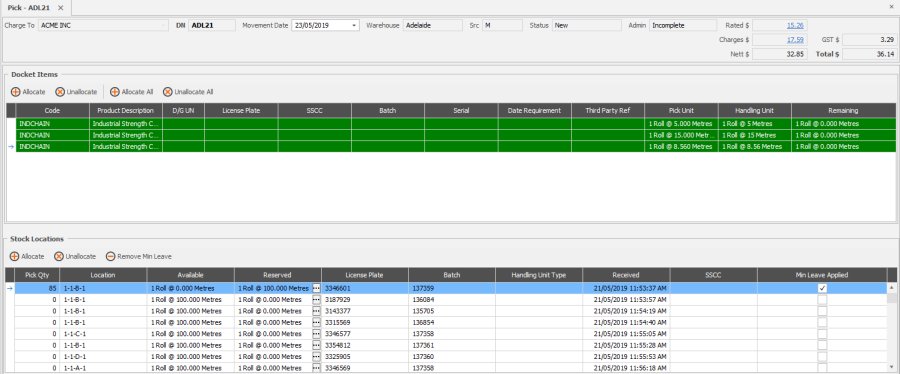The image size is (900, 374).
Task: Sort by Min Leave Applied column header
Action: 822,275
